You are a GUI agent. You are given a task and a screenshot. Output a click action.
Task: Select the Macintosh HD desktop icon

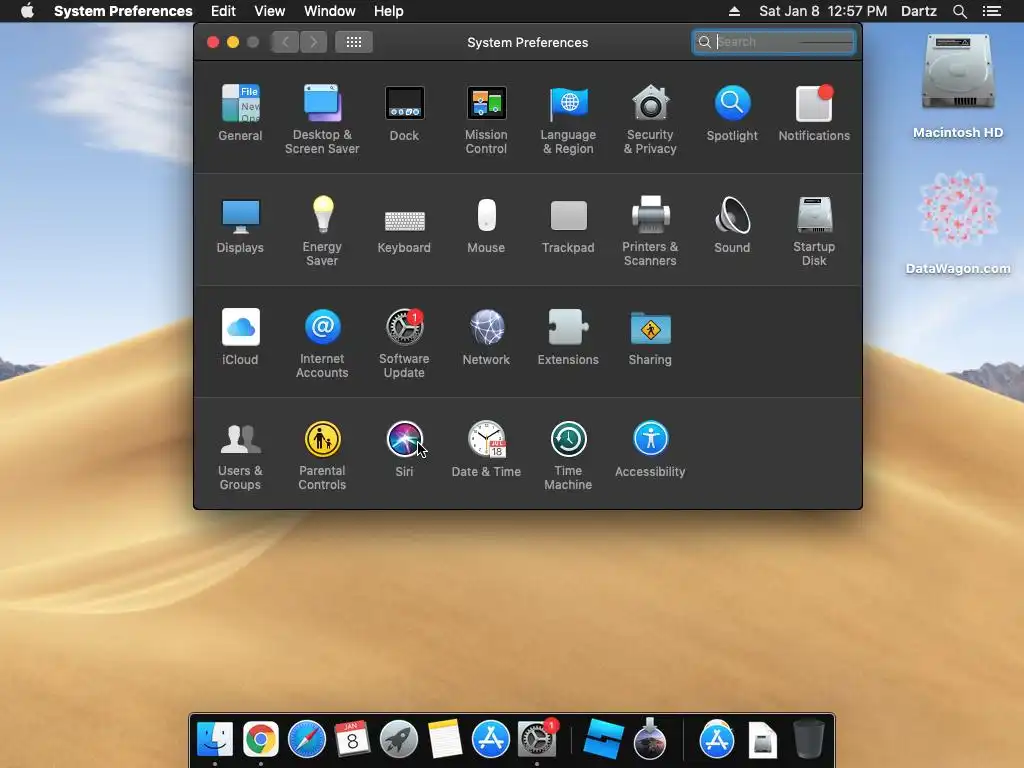click(958, 86)
